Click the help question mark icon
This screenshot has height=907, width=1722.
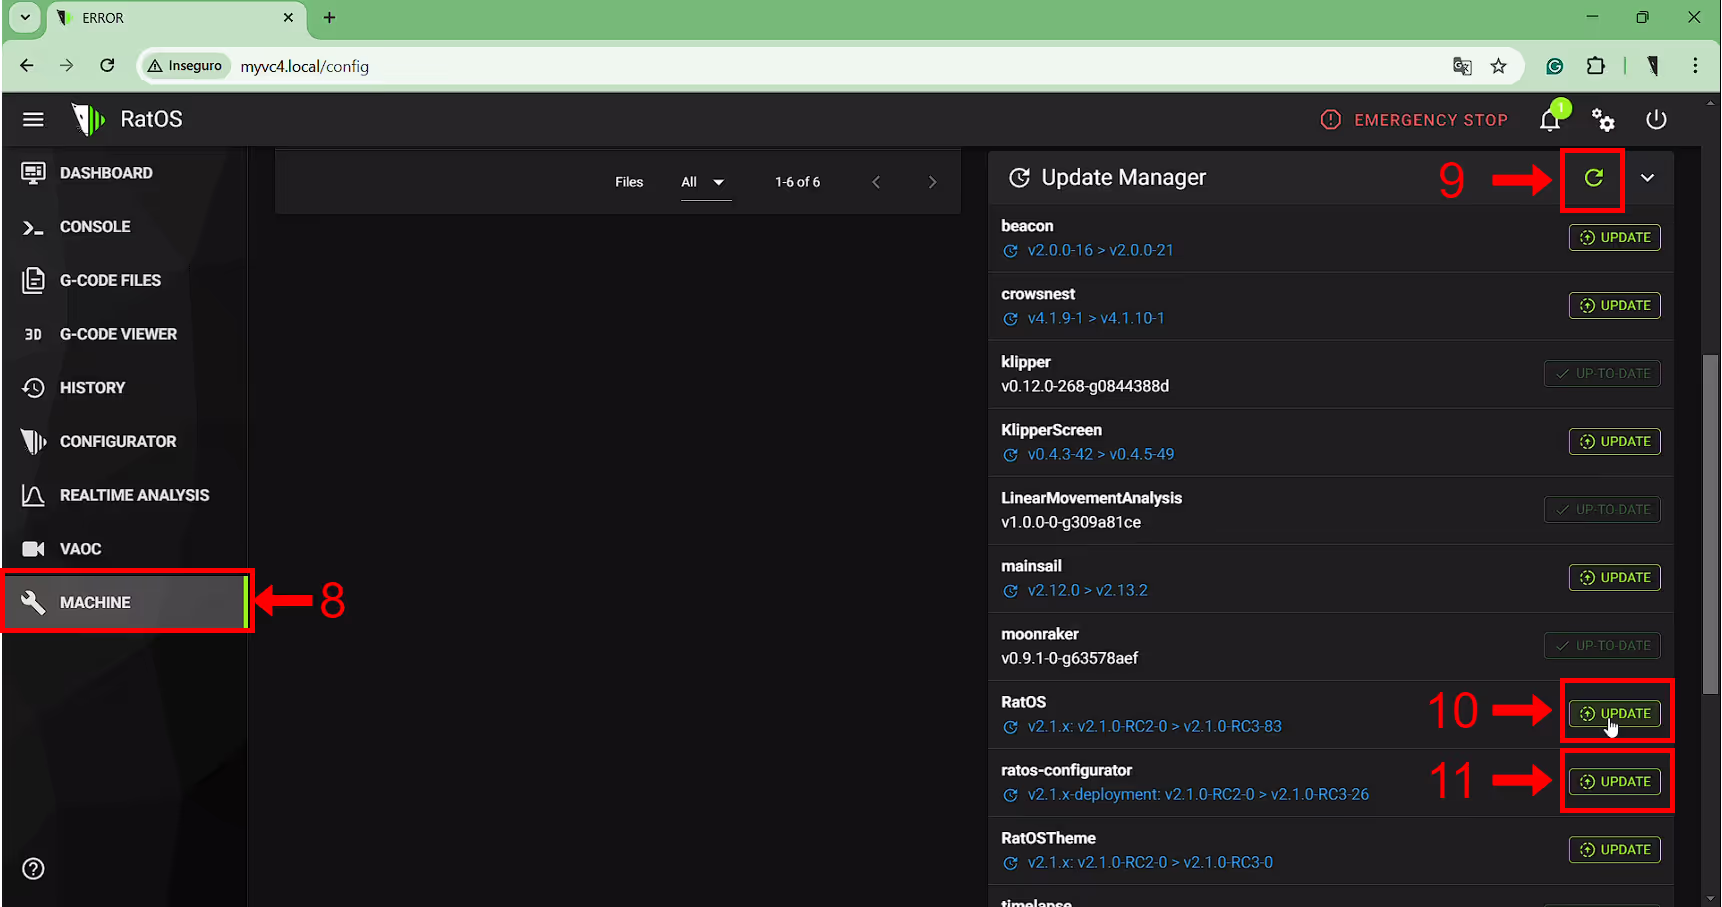[x=33, y=868]
